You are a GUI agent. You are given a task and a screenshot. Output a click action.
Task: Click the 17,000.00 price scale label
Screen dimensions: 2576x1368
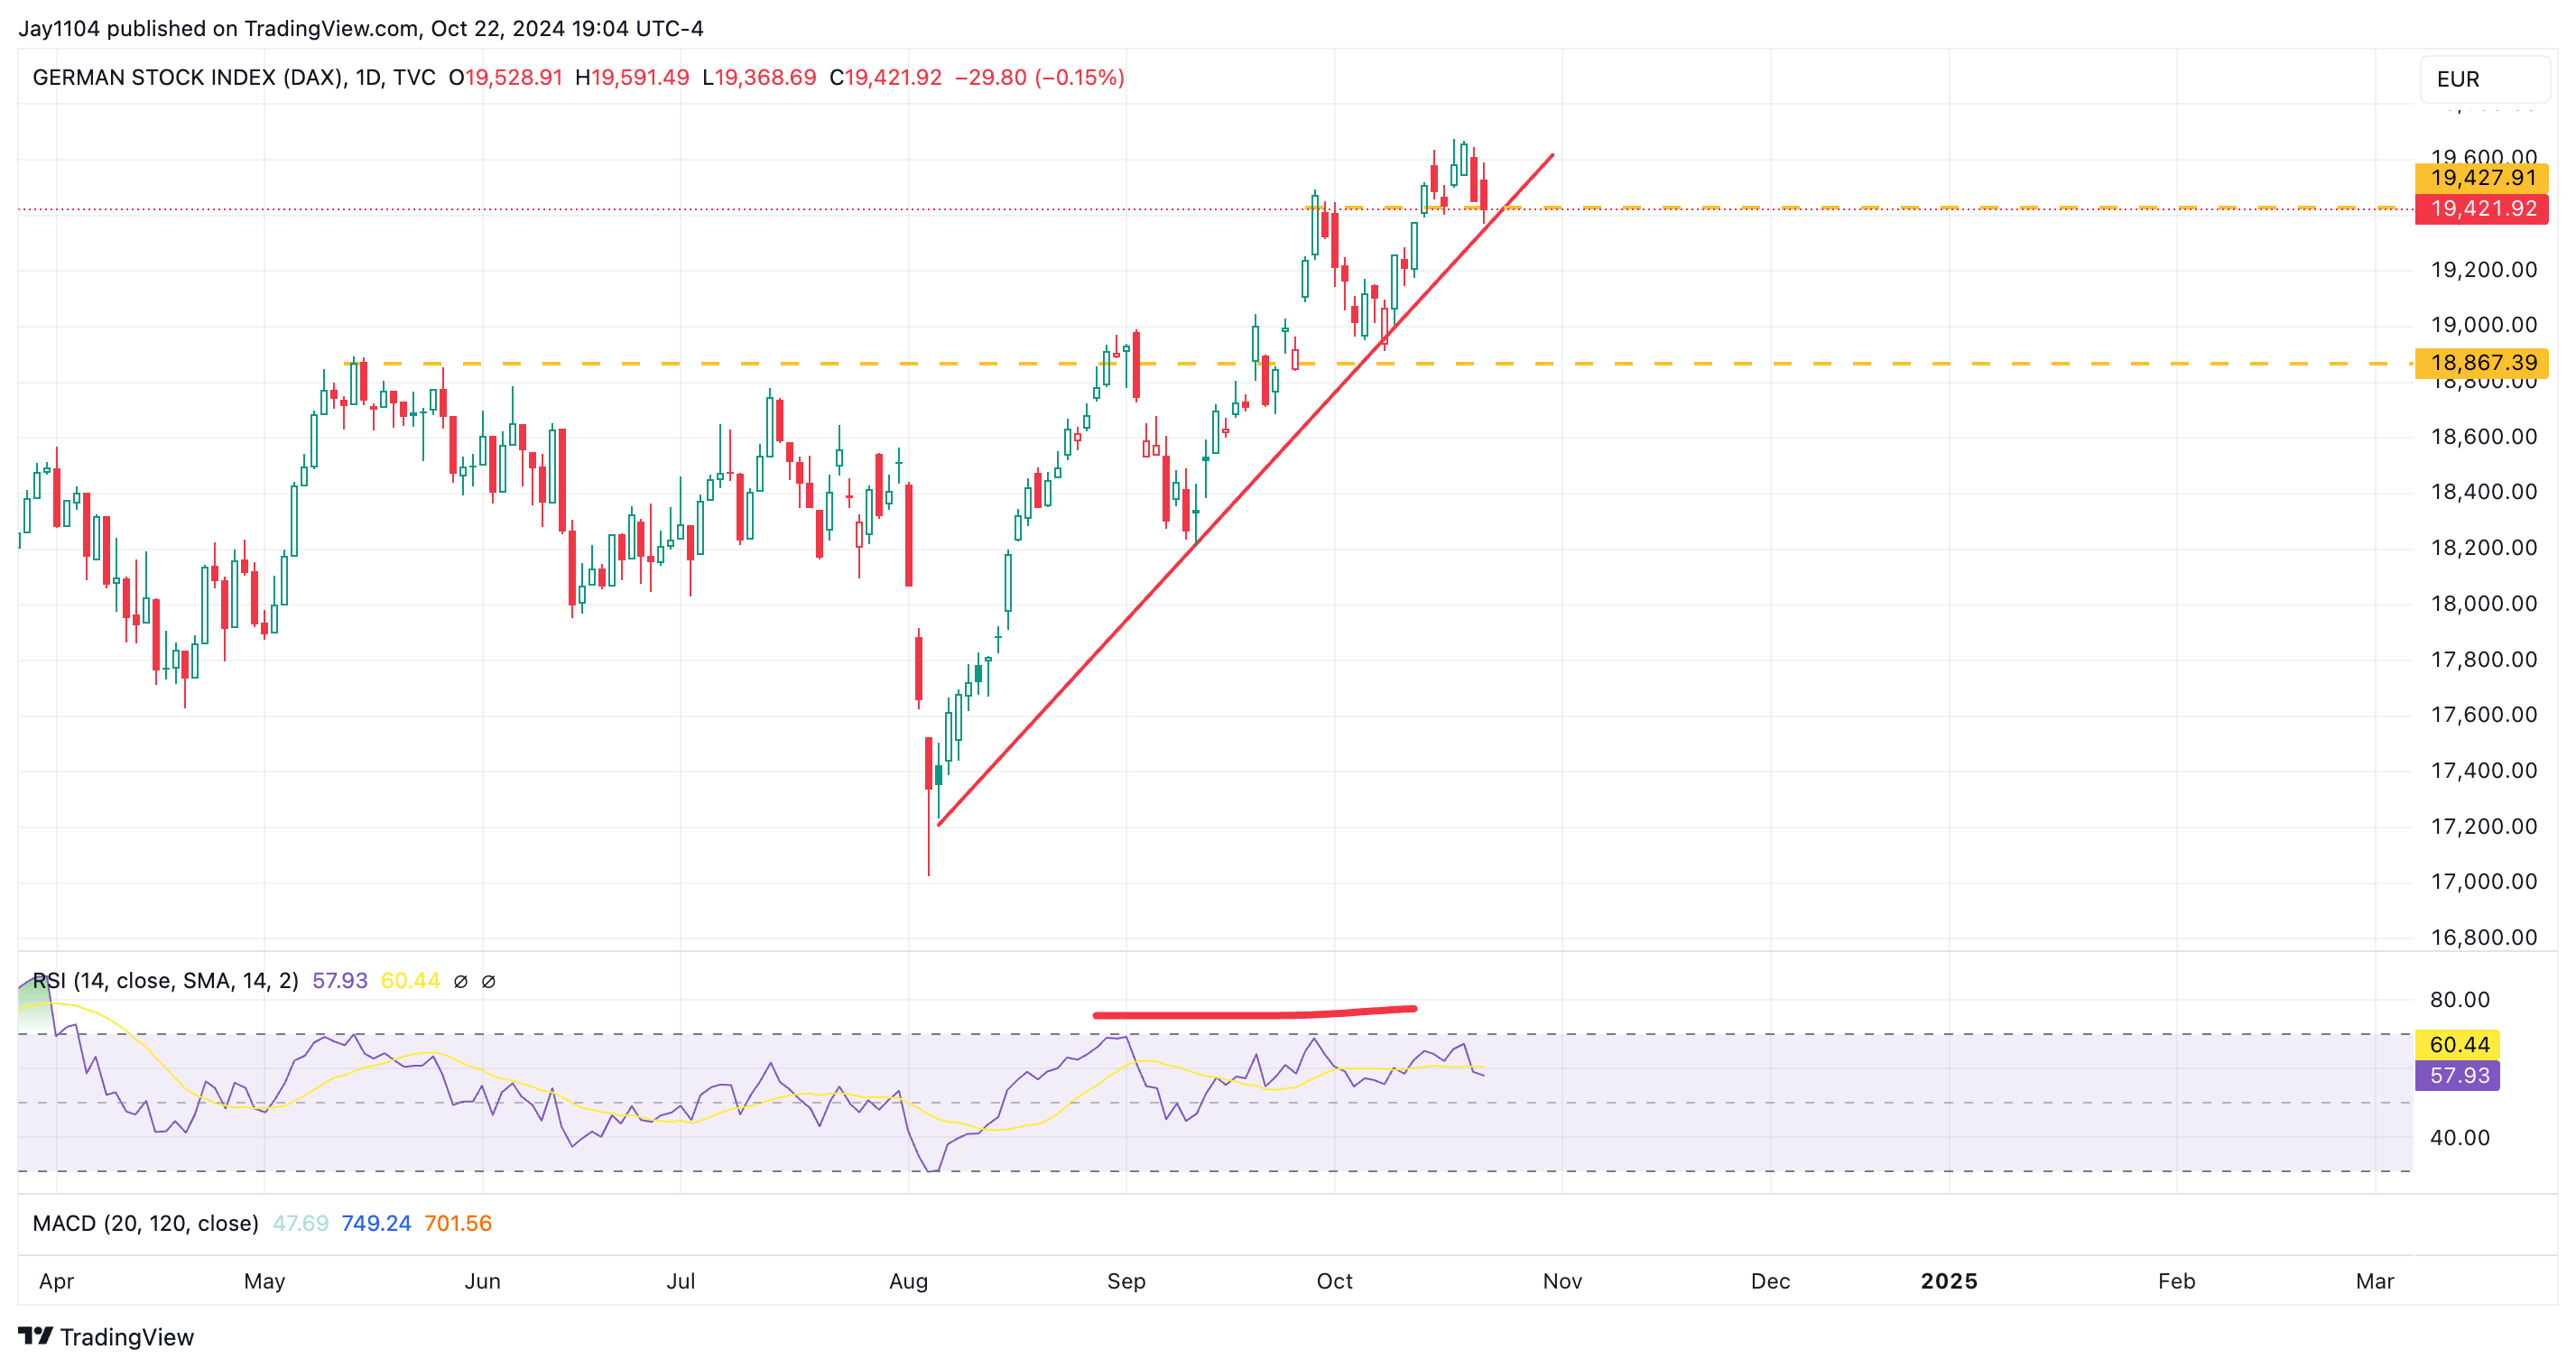(x=2484, y=882)
